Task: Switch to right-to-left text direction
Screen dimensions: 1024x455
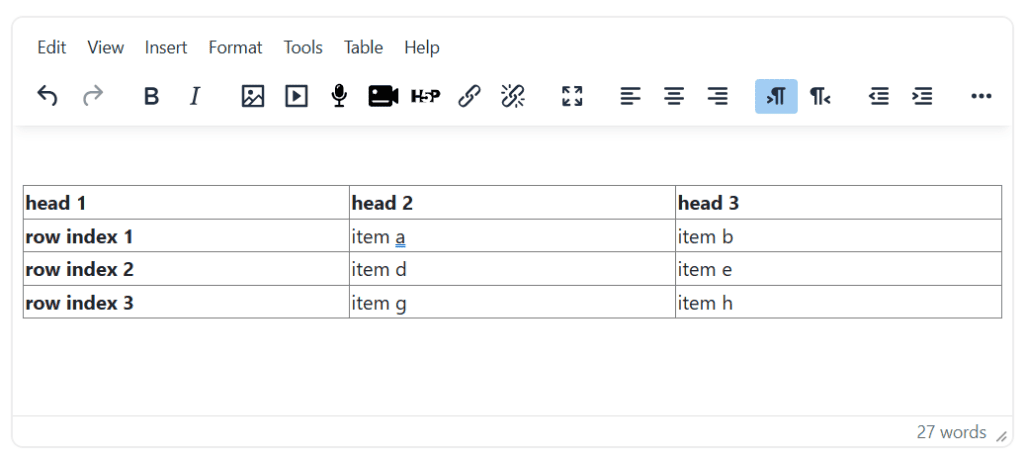Action: coord(820,96)
